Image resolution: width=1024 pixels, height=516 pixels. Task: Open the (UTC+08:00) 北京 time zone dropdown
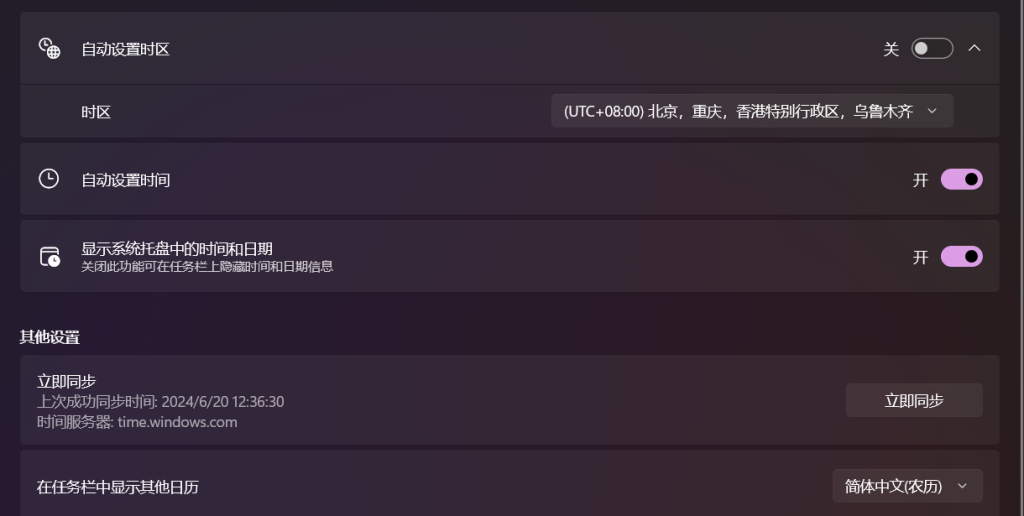[x=738, y=111]
